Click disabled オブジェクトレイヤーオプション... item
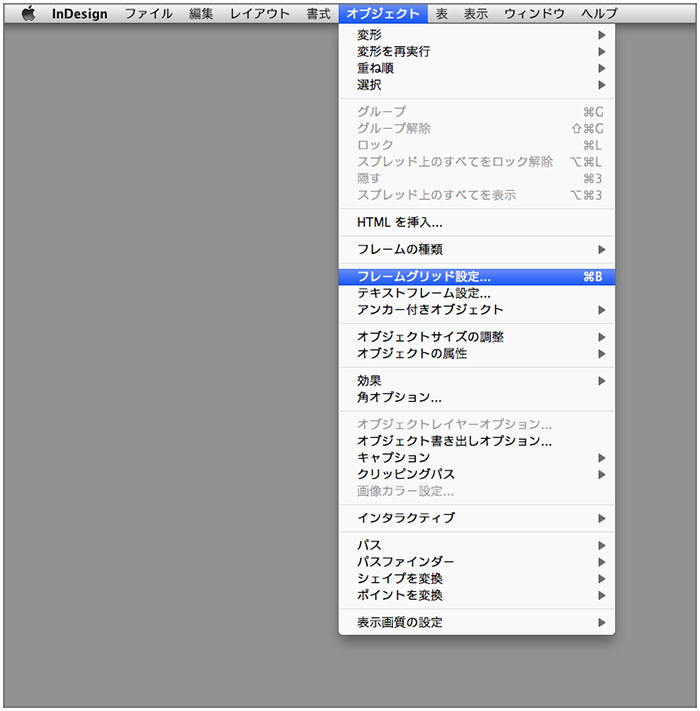700x711 pixels. [x=477, y=424]
